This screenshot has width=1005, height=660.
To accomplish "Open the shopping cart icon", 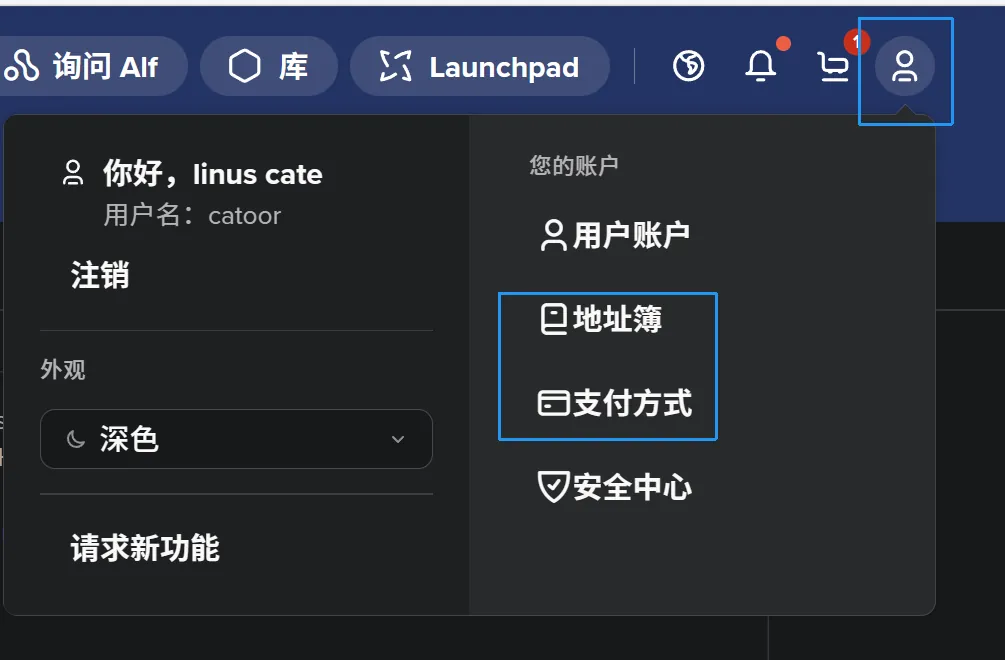I will (834, 67).
